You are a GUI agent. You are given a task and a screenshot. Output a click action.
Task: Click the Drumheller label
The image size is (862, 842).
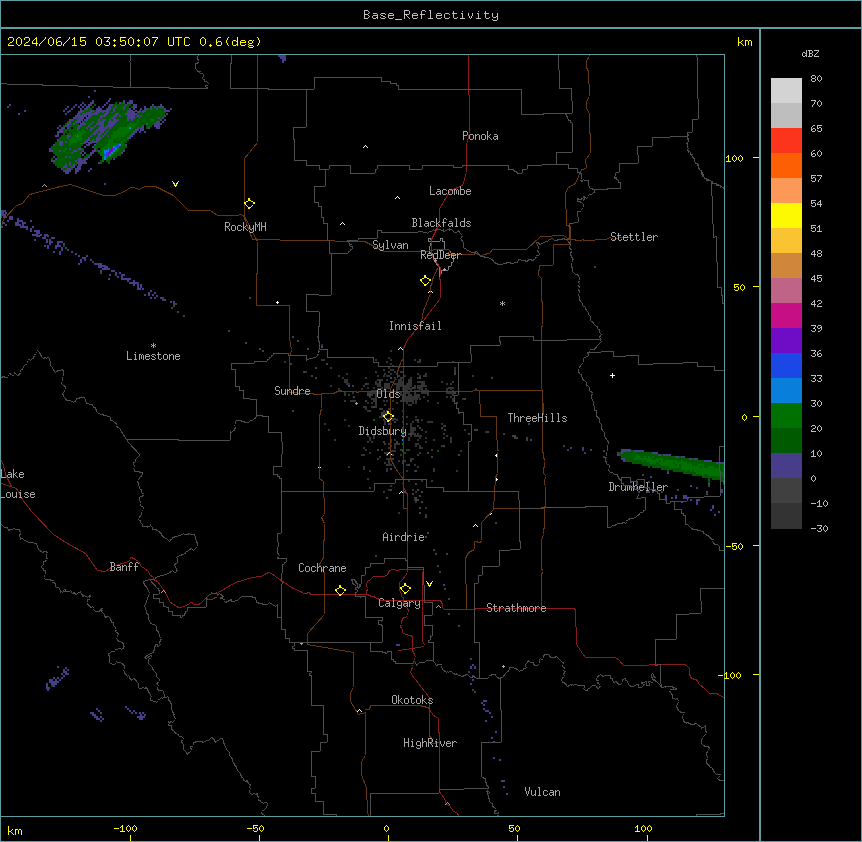coord(638,487)
